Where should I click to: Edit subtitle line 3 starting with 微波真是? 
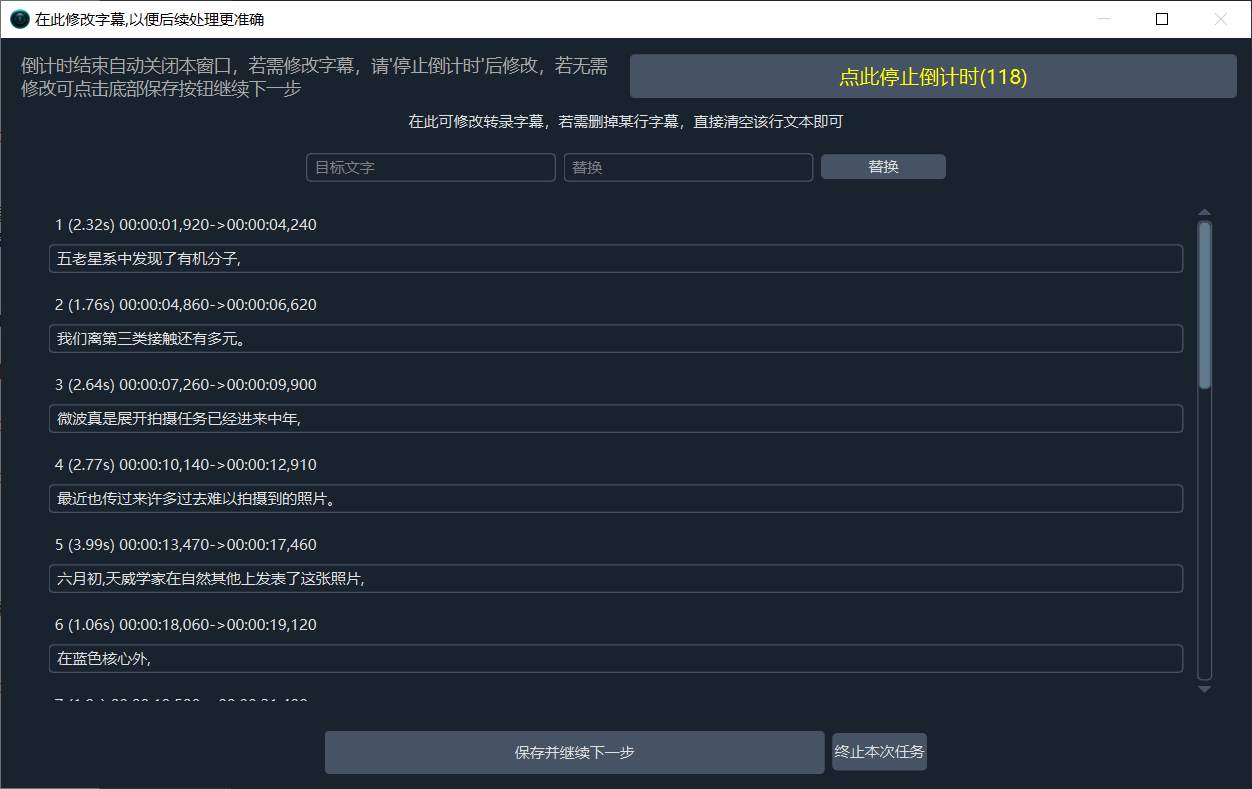tap(615, 419)
